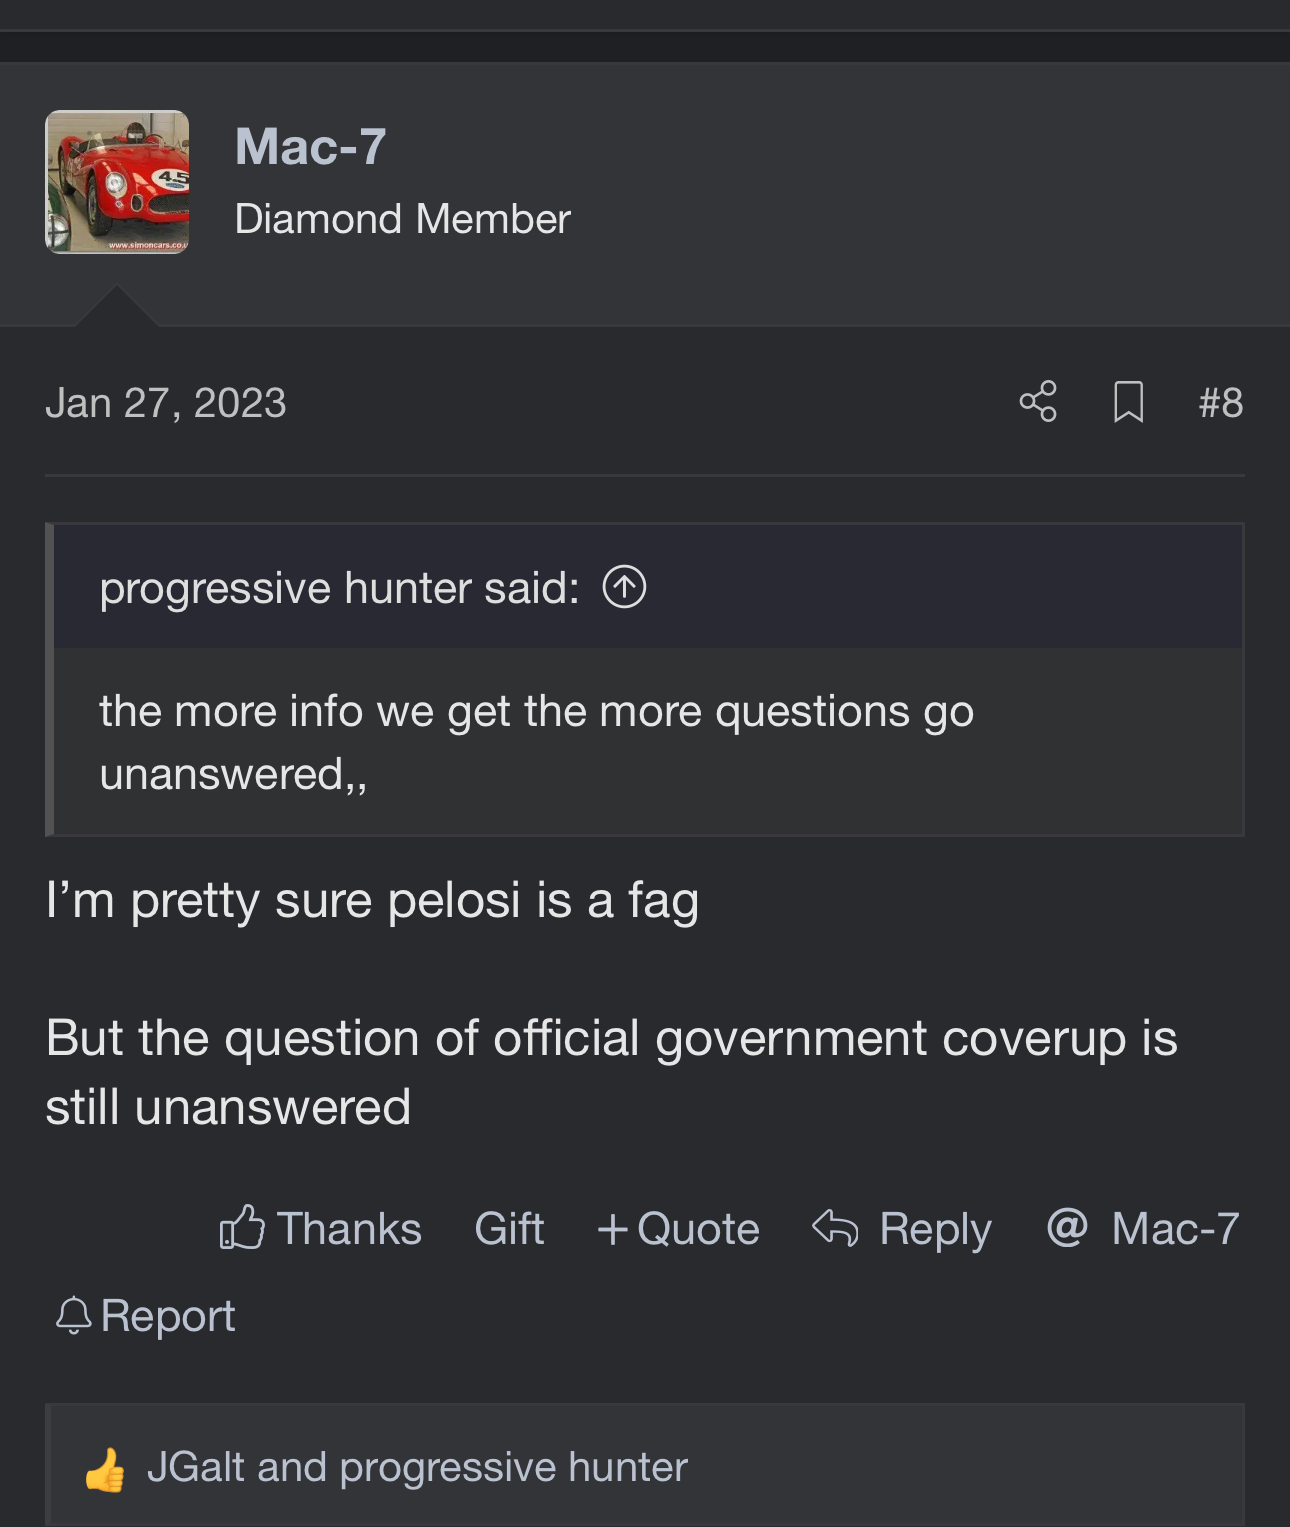The image size is (1290, 1527).
Task: Click the Mac-7 username heading
Action: pos(310,147)
